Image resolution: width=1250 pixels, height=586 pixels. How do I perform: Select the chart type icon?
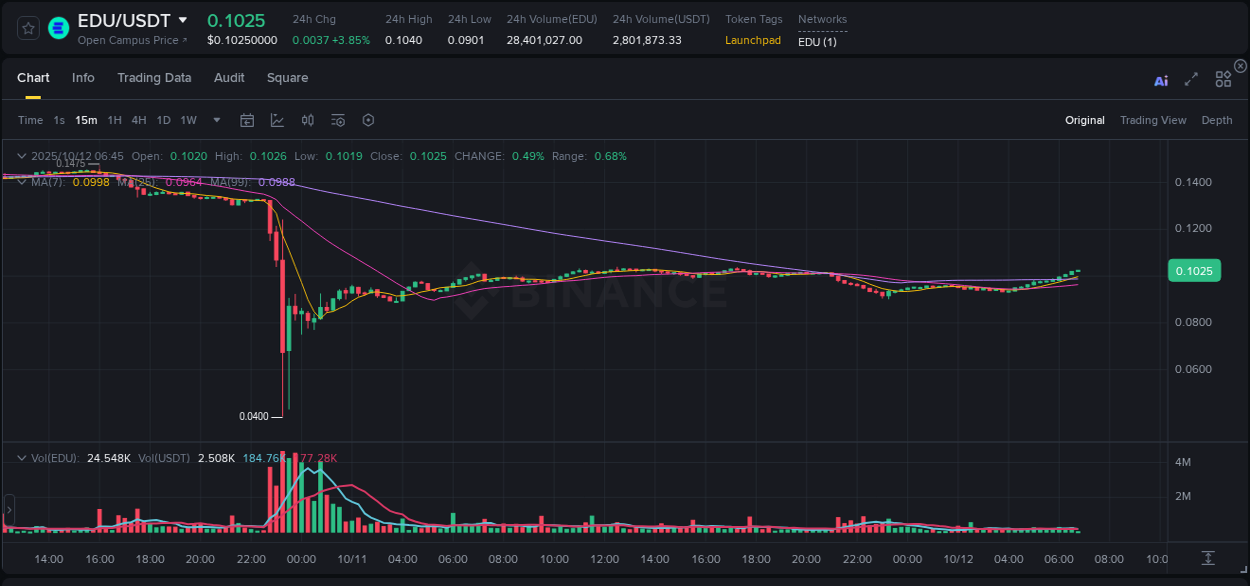click(277, 120)
